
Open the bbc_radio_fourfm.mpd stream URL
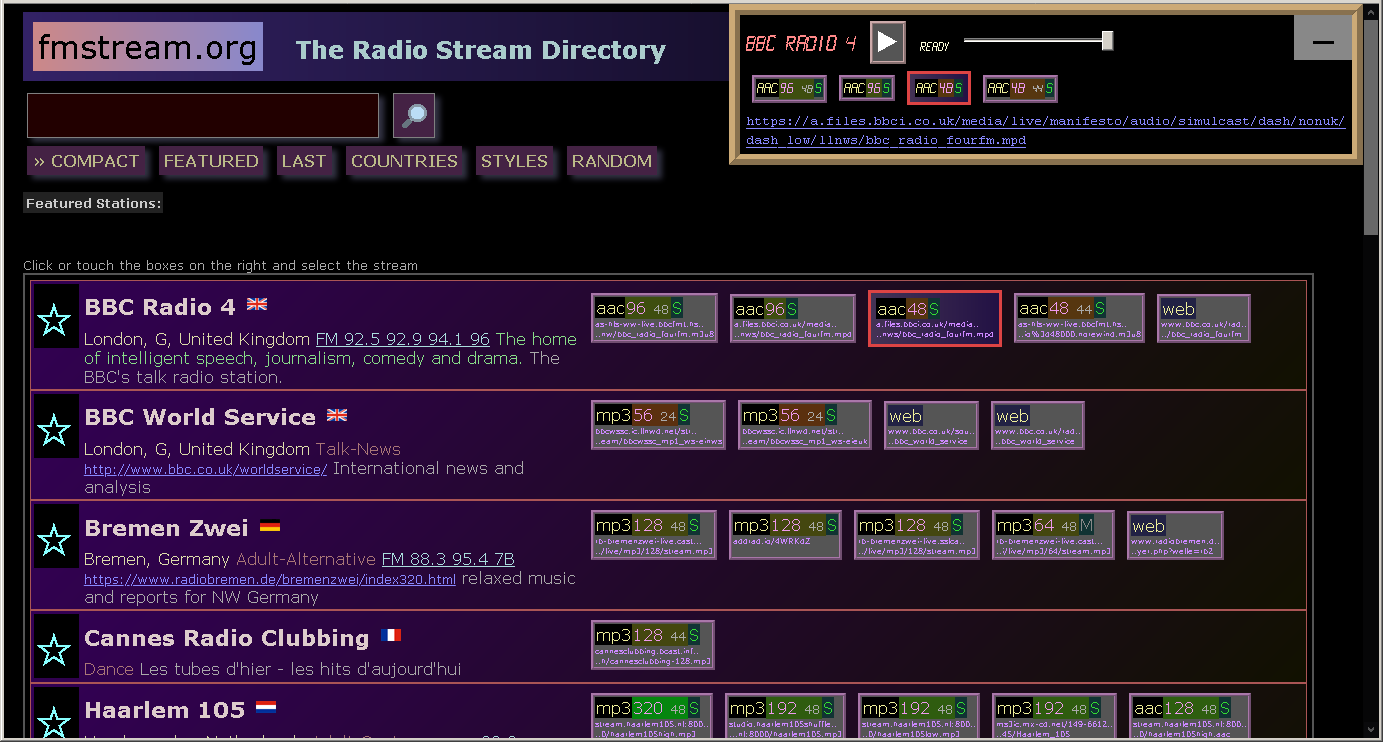coord(1046,131)
